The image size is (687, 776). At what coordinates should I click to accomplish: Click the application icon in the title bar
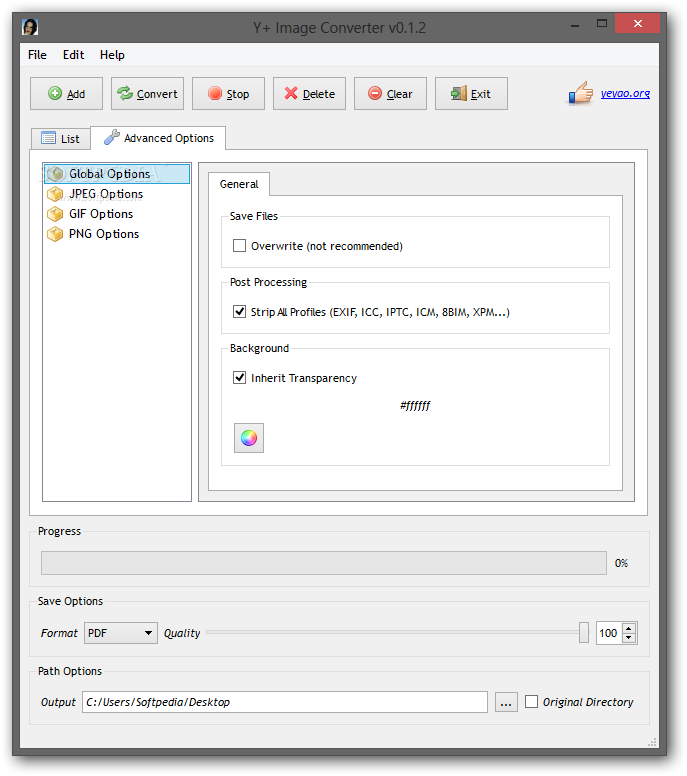pyautogui.click(x=30, y=27)
